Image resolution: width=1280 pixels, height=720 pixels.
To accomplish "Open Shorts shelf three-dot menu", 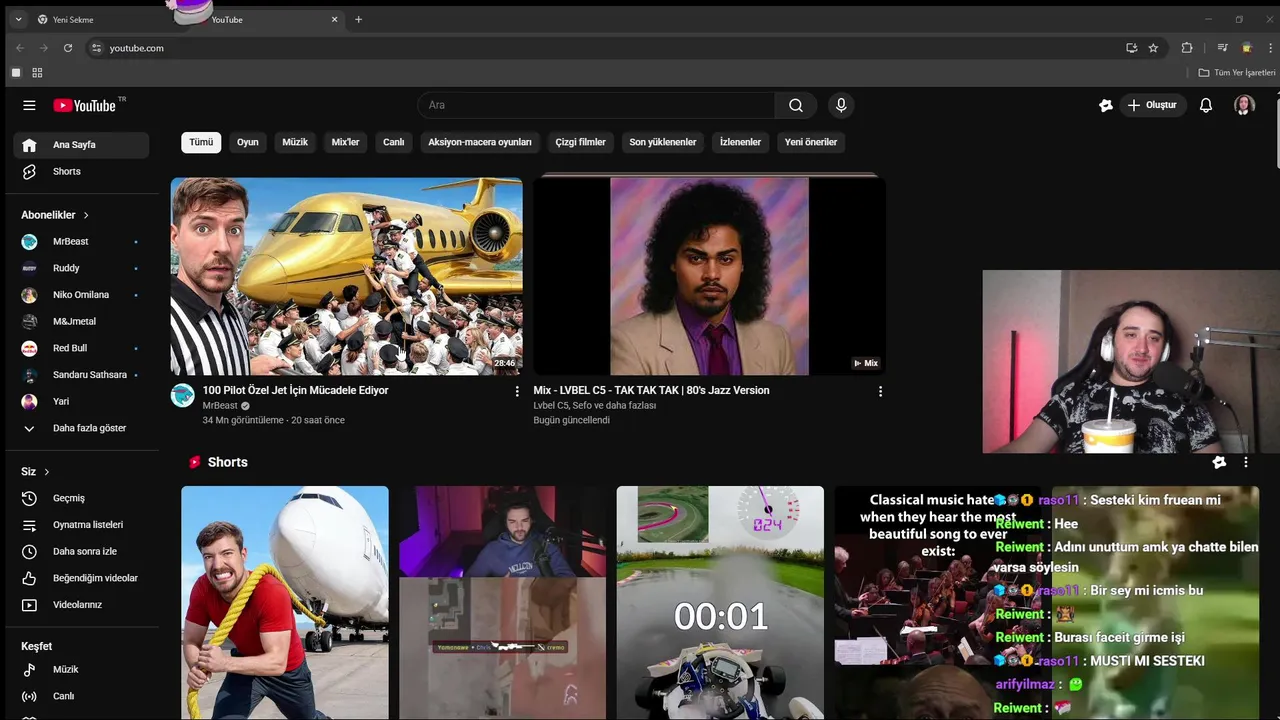I will (x=1245, y=462).
